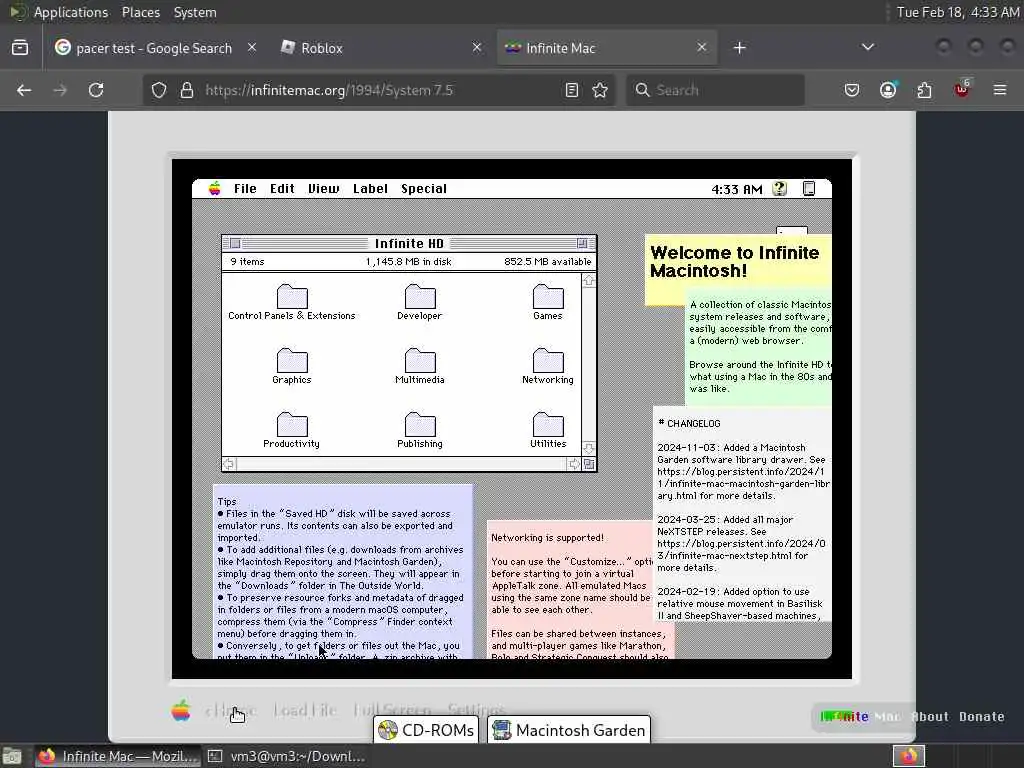Click the tracking protection shield icon
The height and width of the screenshot is (768, 1024).
(x=159, y=90)
